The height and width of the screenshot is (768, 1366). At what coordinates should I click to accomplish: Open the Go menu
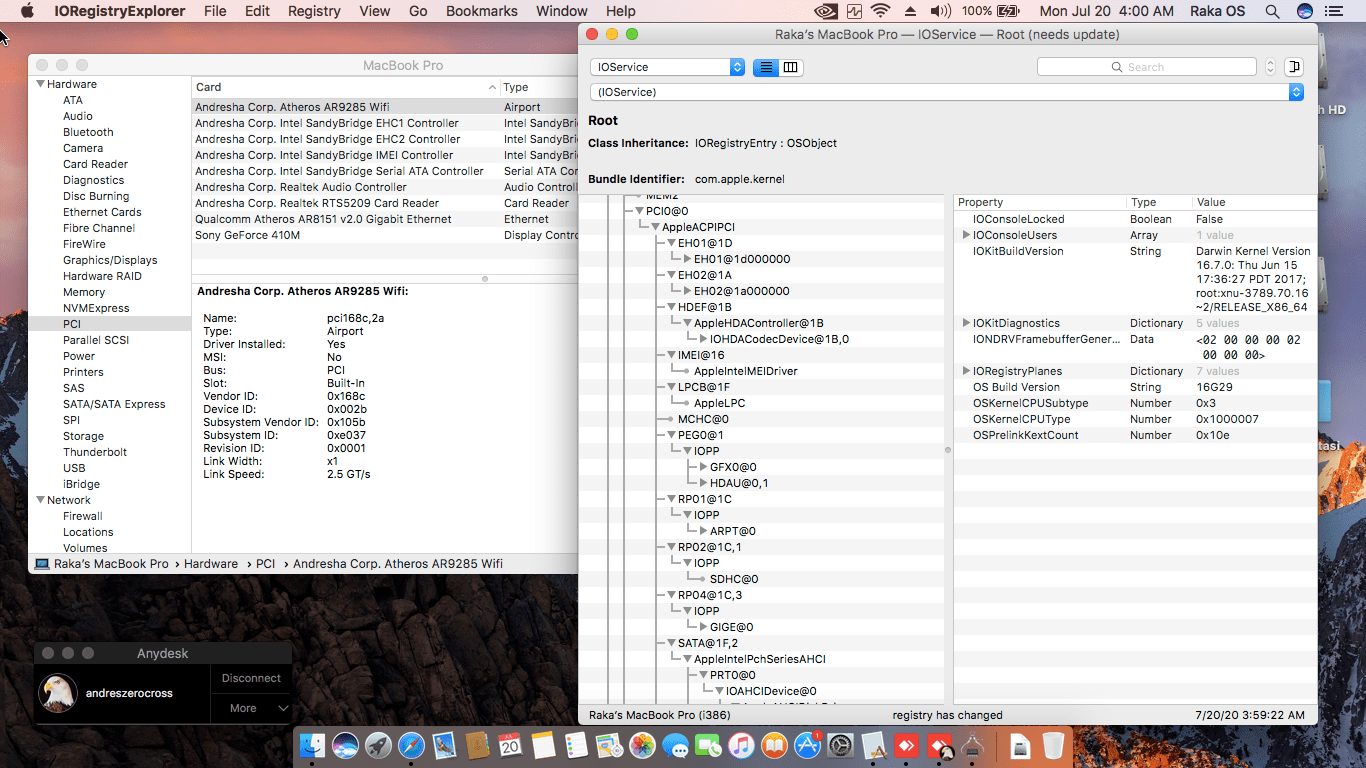[418, 11]
